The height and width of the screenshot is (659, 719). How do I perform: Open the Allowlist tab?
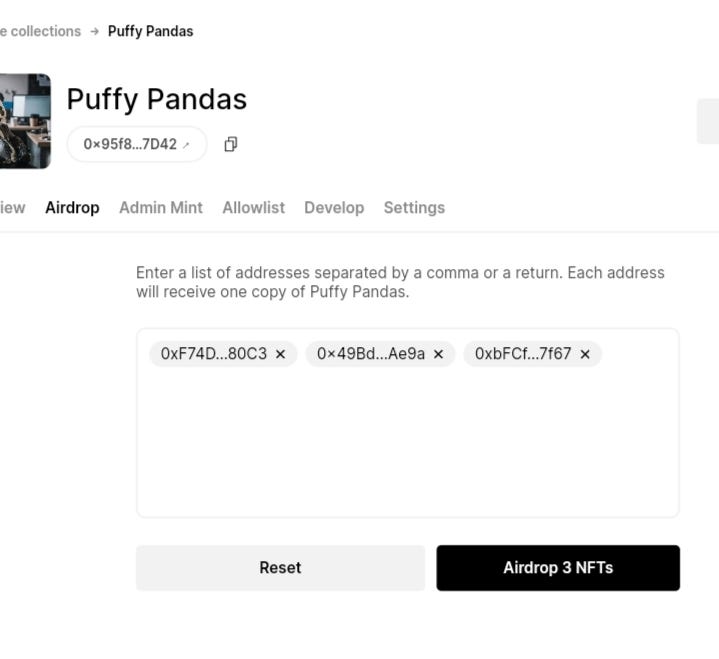254,208
